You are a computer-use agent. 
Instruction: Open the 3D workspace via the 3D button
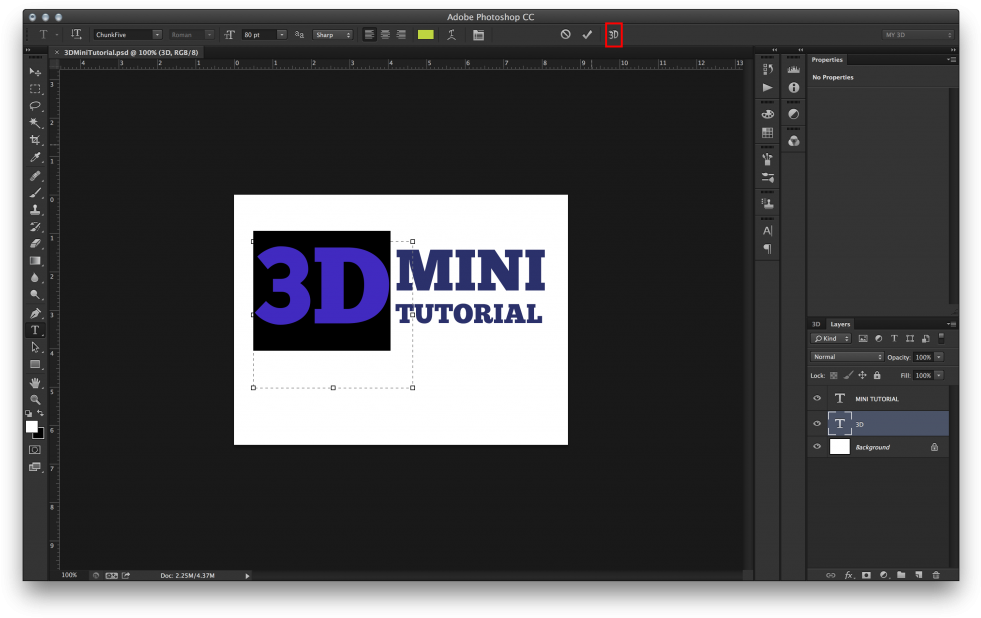pyautogui.click(x=613, y=34)
